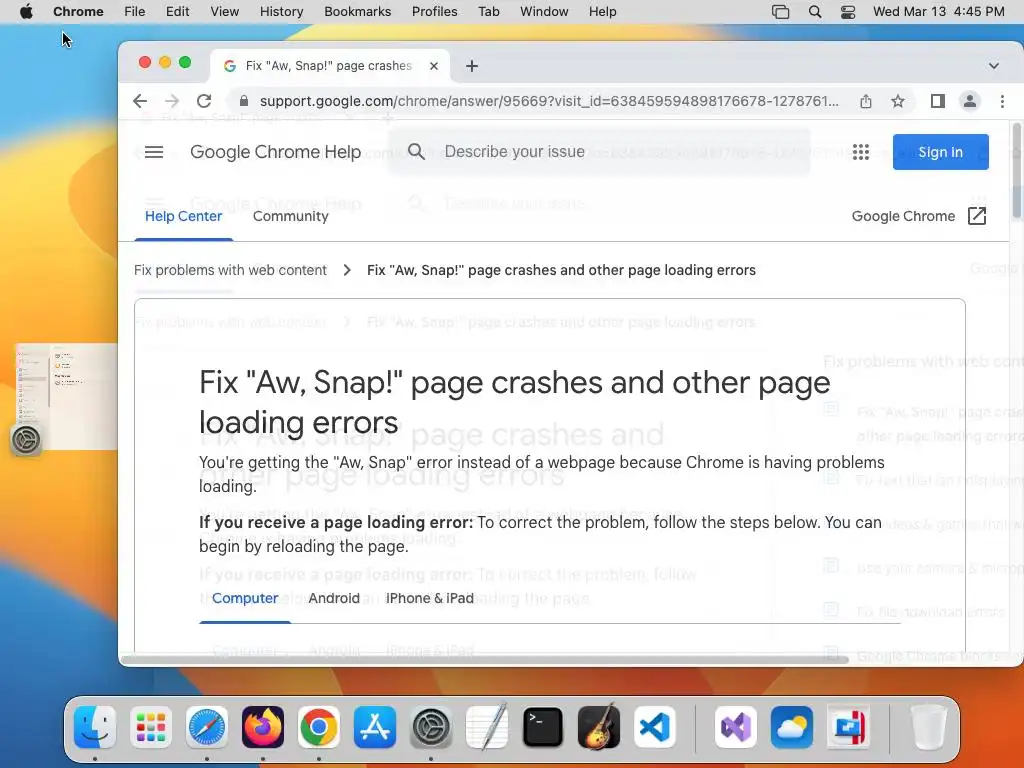Open Control Center in the menu bar
Screen dimensions: 1024x768
[x=848, y=12]
